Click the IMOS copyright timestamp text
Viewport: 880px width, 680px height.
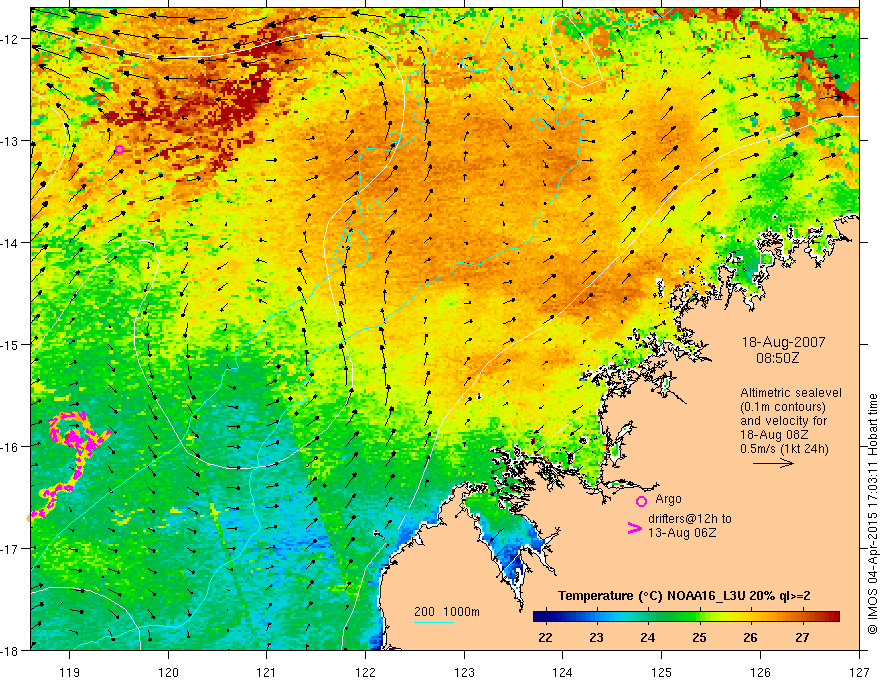[872, 513]
